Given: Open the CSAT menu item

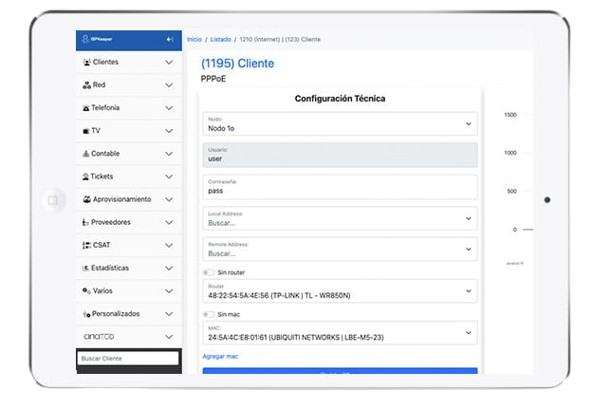Looking at the screenshot, I should pyautogui.click(x=129, y=245).
